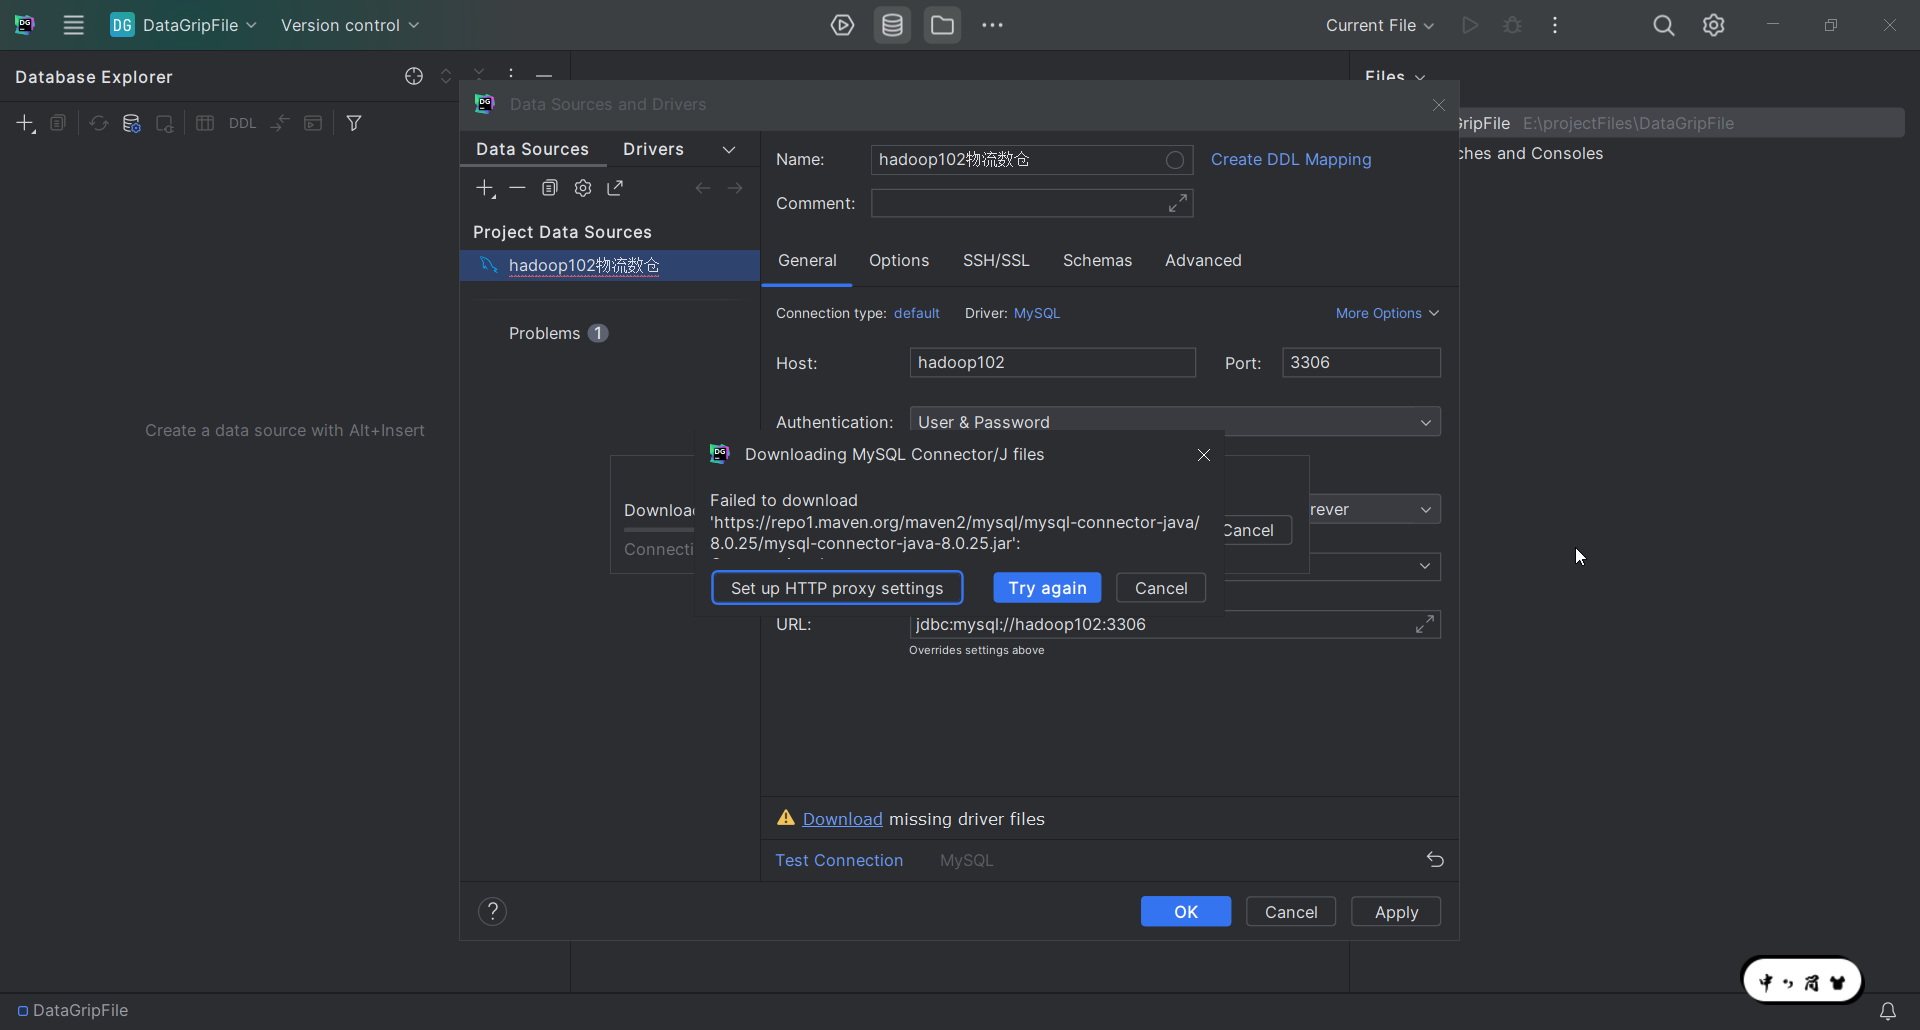This screenshot has width=1920, height=1030.
Task: Open driver settings gear icon in dialog
Action: (x=583, y=188)
